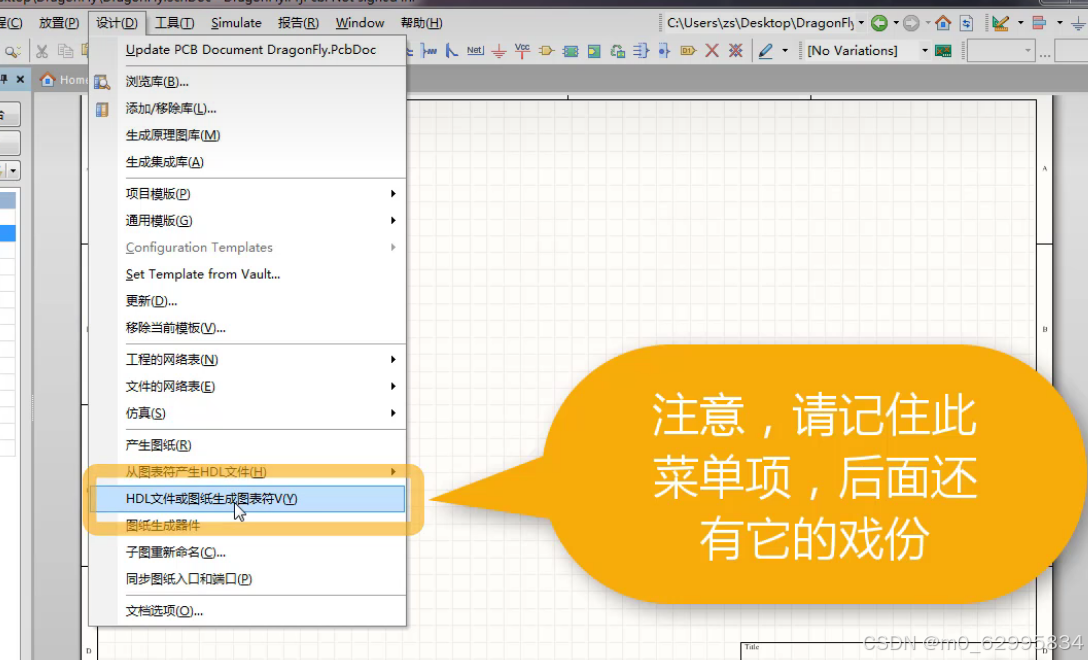Open the drawing utilities ruler icon
Viewport: 1088px width, 660px height.
1001,23
